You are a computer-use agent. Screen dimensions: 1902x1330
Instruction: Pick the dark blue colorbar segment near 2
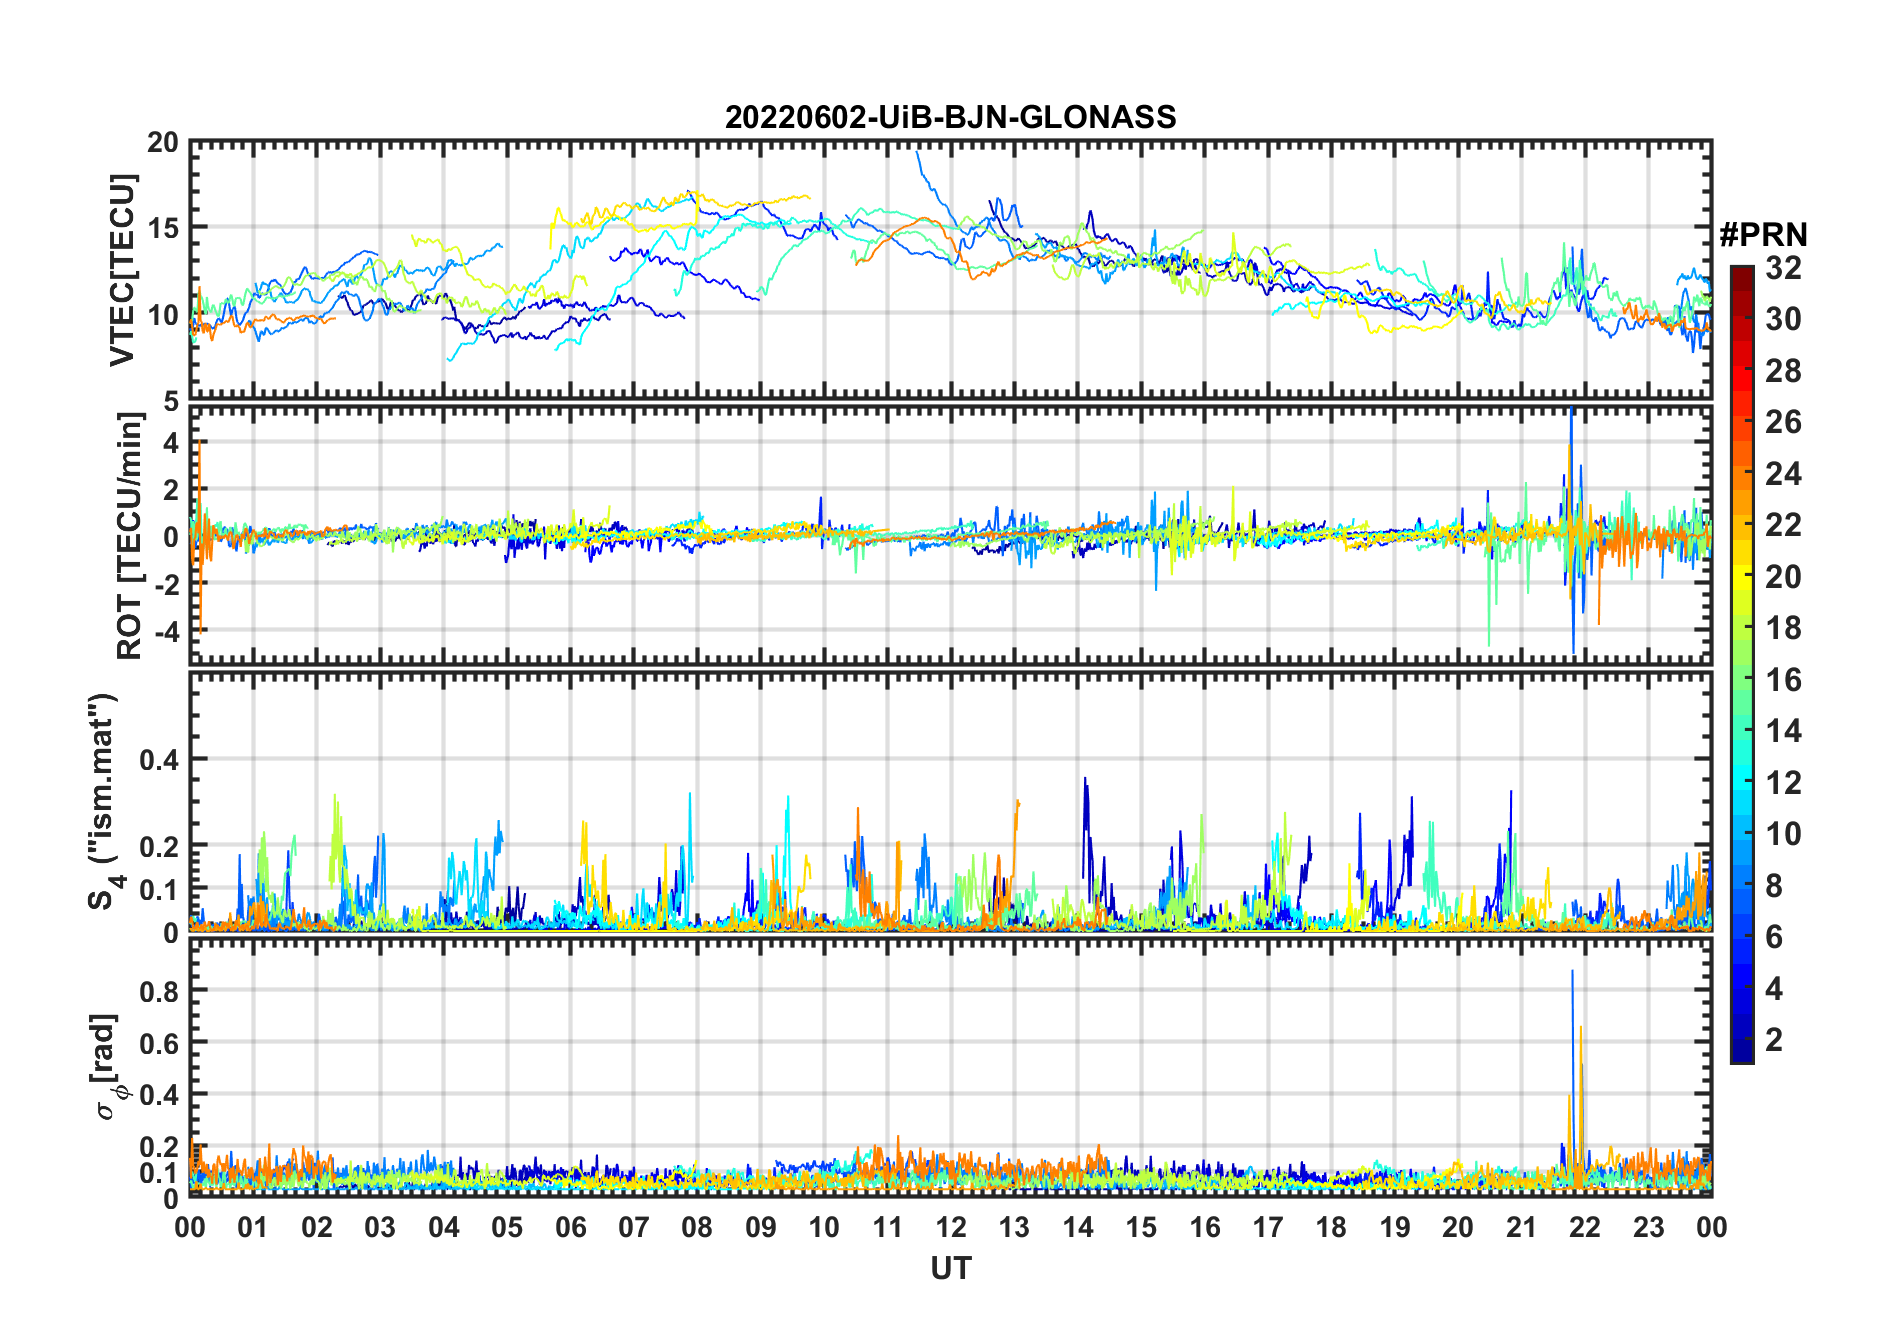coord(1742,1040)
